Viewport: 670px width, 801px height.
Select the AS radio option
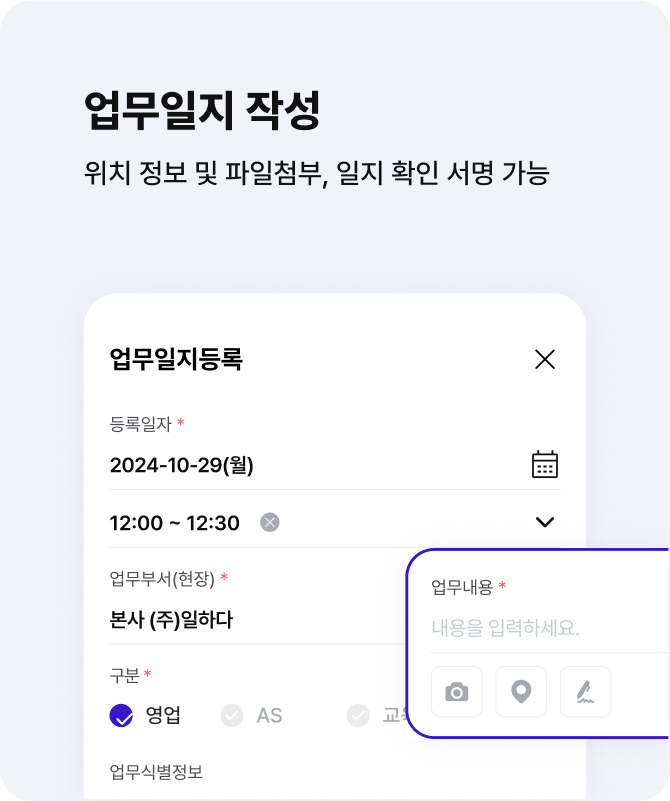click(x=251, y=715)
